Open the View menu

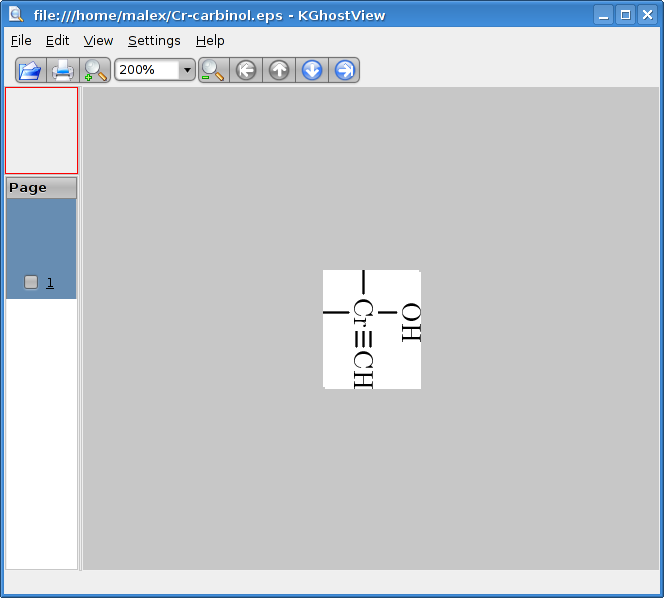98,41
